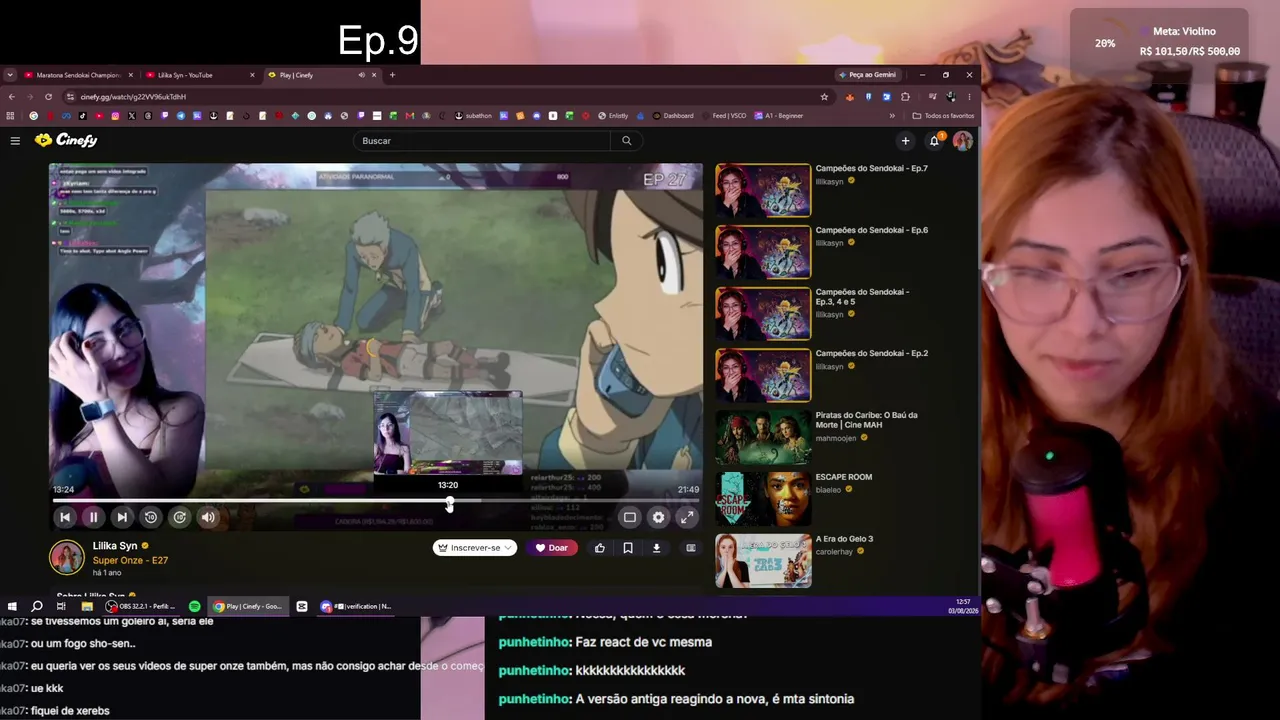Viewport: 1280px width, 720px height.
Task: Open the subathon bookmark
Action: point(473,116)
